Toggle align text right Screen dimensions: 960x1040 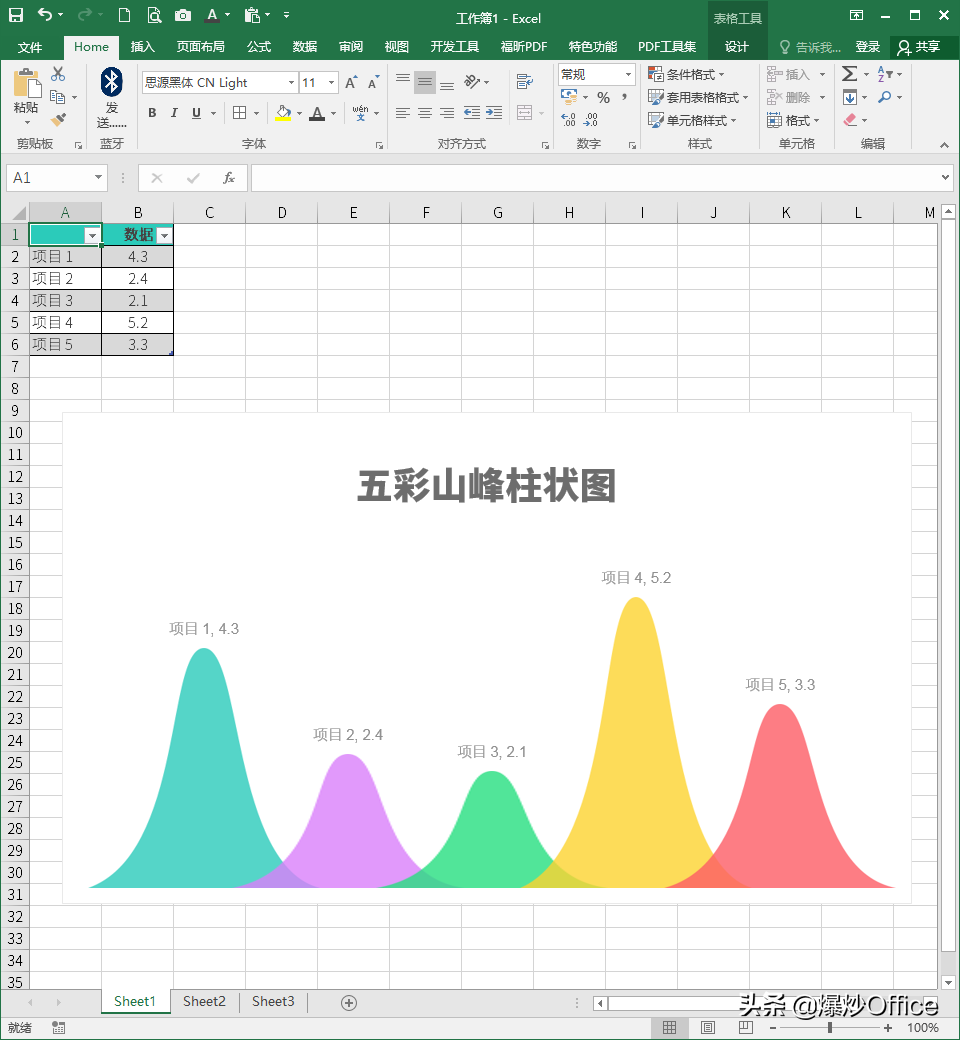click(x=447, y=113)
